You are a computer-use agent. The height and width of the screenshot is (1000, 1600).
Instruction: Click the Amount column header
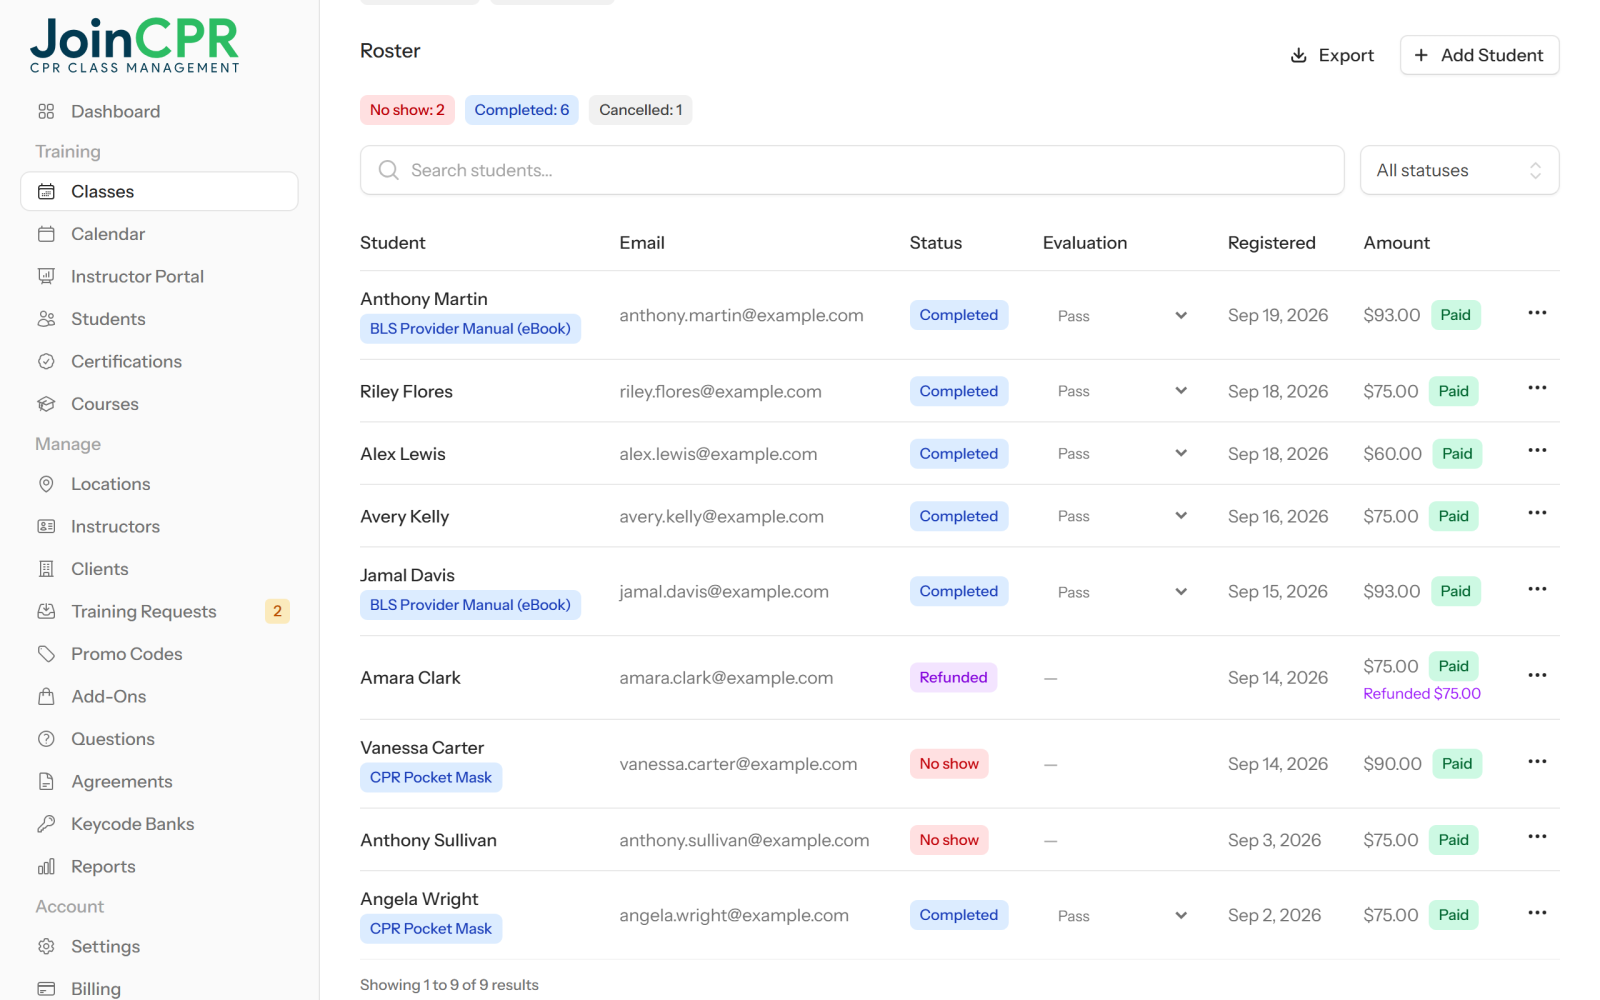1396,243
